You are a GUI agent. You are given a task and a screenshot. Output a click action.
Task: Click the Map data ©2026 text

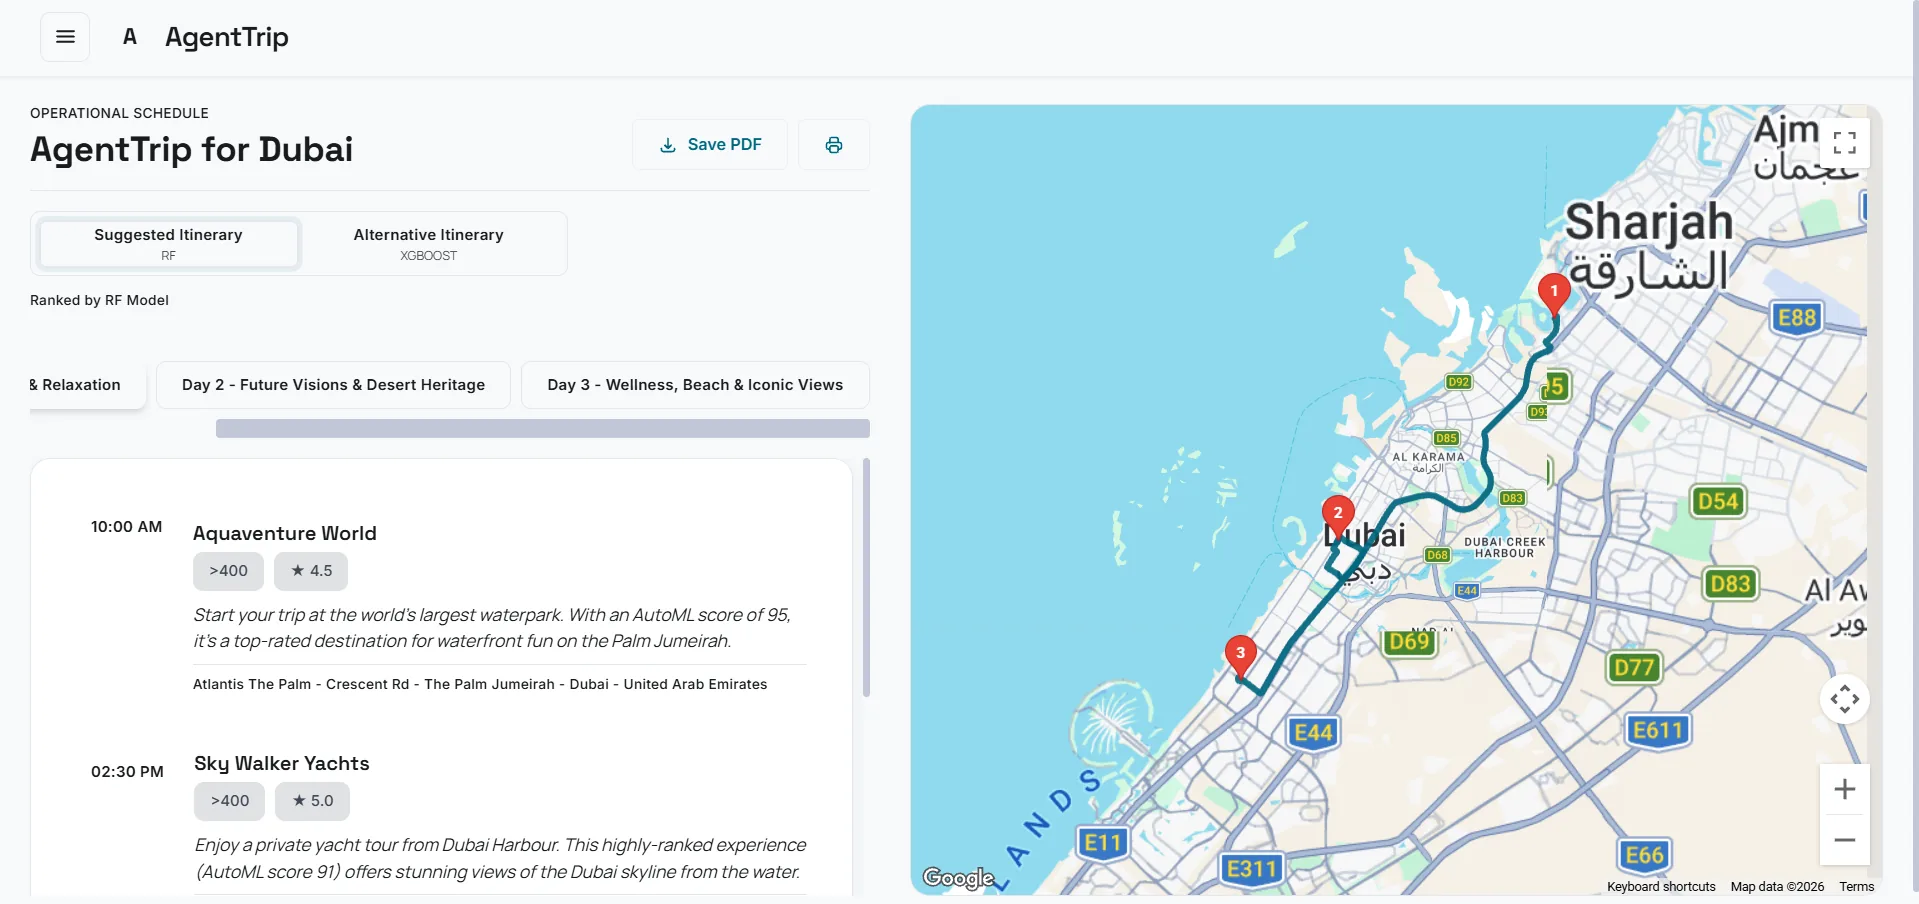(x=1777, y=887)
